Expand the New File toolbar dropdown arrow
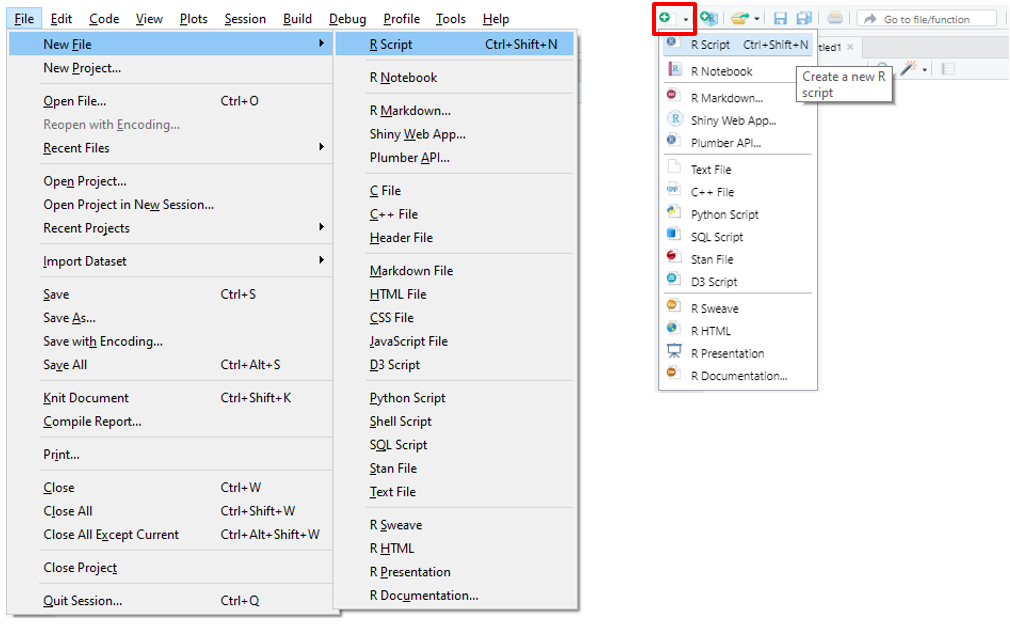 click(x=685, y=19)
